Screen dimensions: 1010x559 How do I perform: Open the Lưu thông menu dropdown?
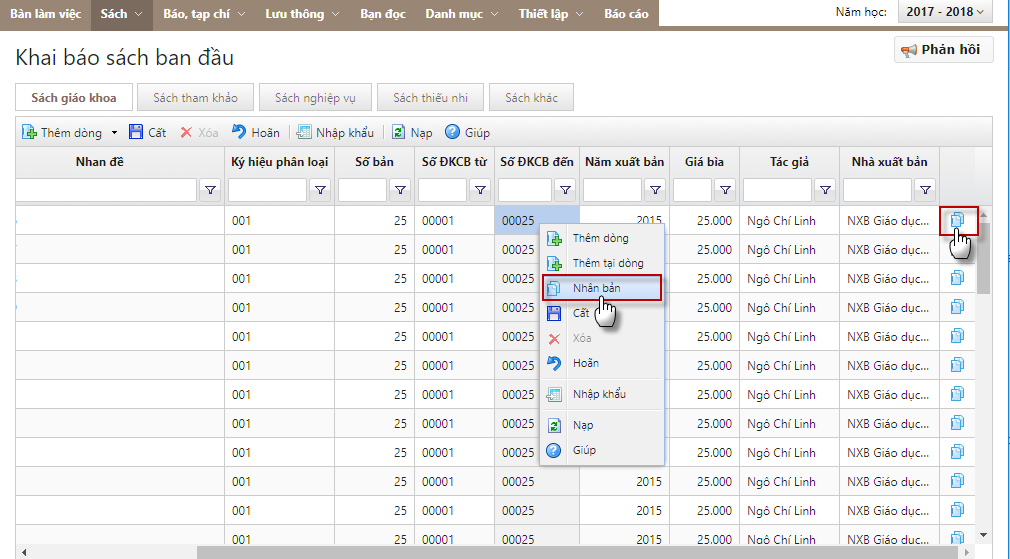301,14
